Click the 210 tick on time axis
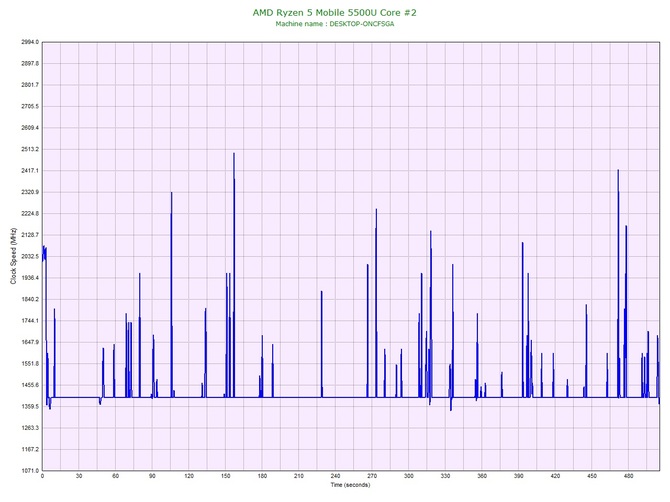This screenshot has height=502, width=670. (x=299, y=476)
